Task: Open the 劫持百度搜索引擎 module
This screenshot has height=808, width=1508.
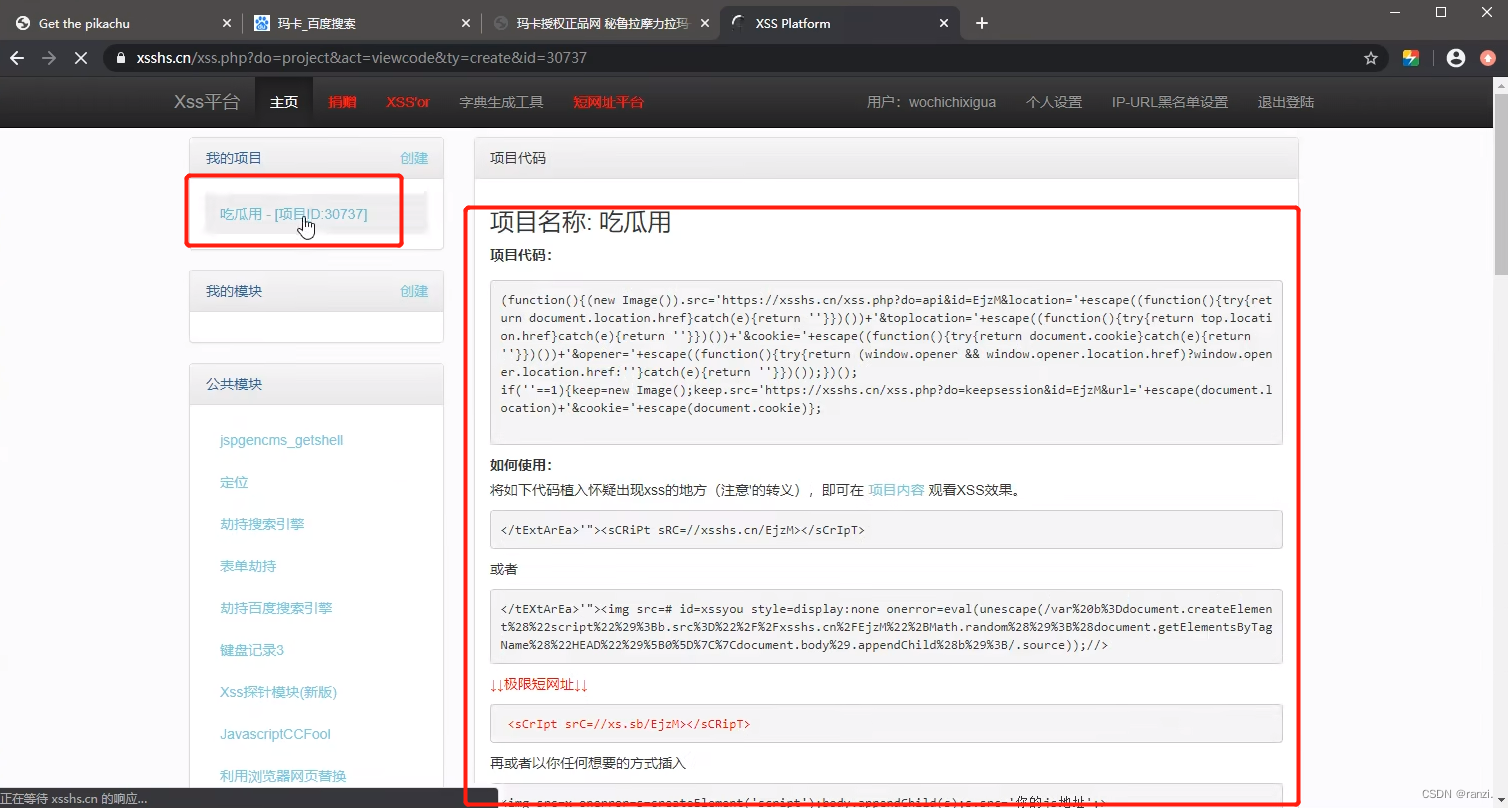Action: [x=276, y=608]
